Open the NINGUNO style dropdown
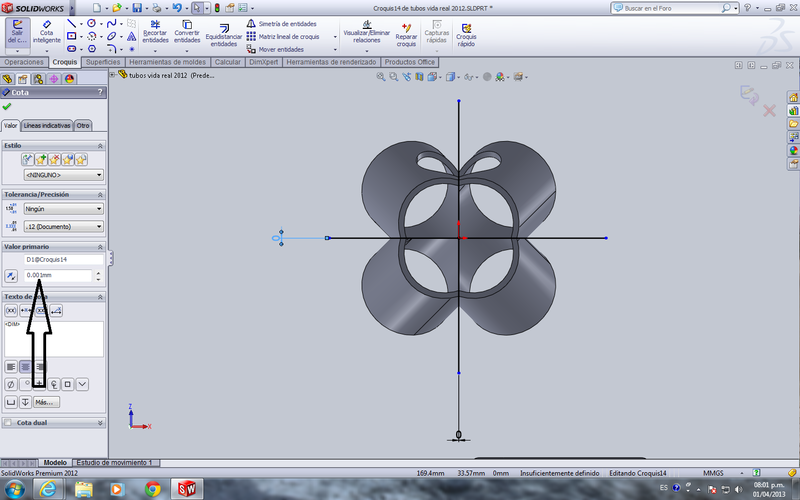The image size is (800, 500). coord(63,175)
